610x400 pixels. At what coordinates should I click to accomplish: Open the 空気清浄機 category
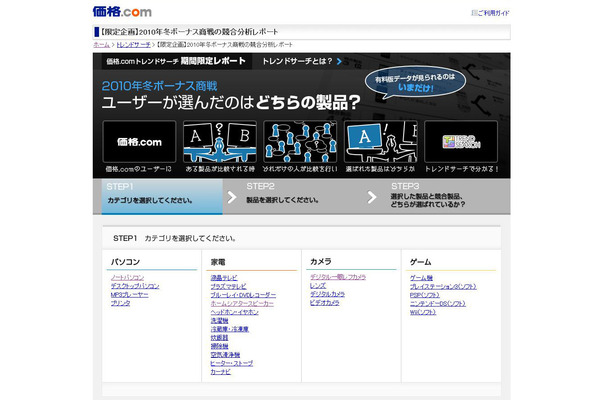click(225, 355)
